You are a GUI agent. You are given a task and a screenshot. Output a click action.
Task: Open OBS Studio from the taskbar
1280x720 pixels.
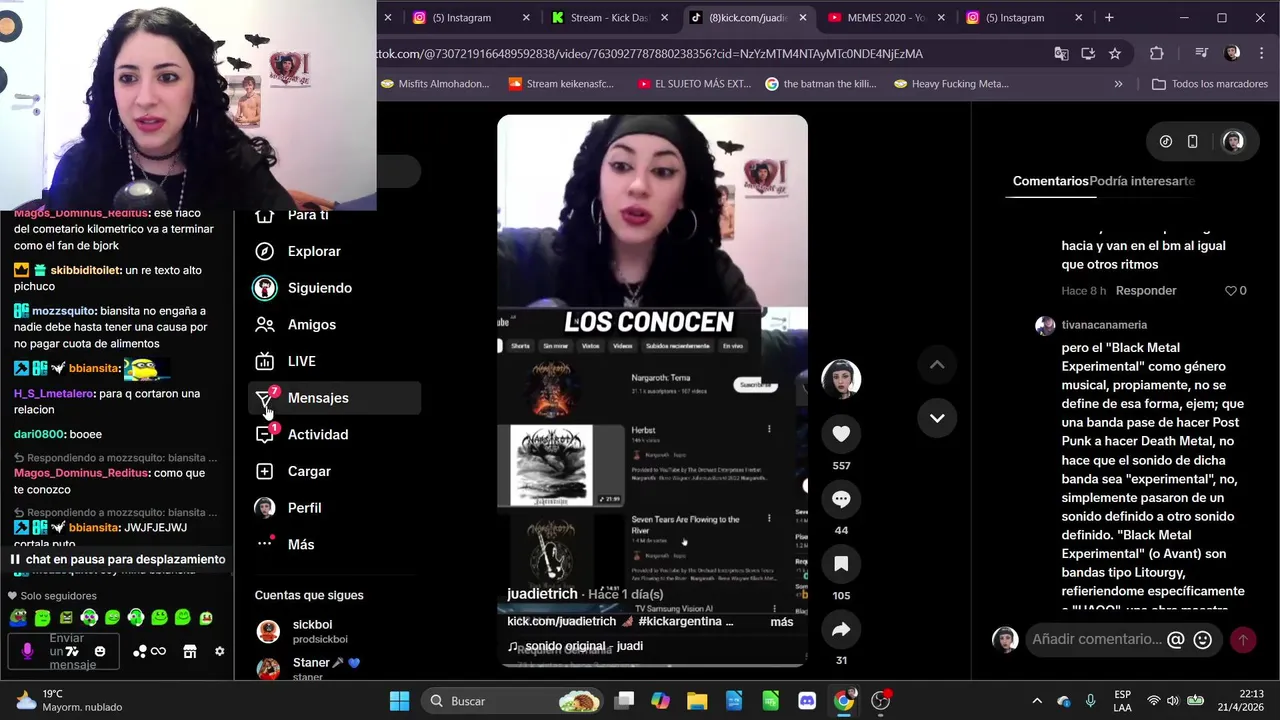[x=881, y=701]
